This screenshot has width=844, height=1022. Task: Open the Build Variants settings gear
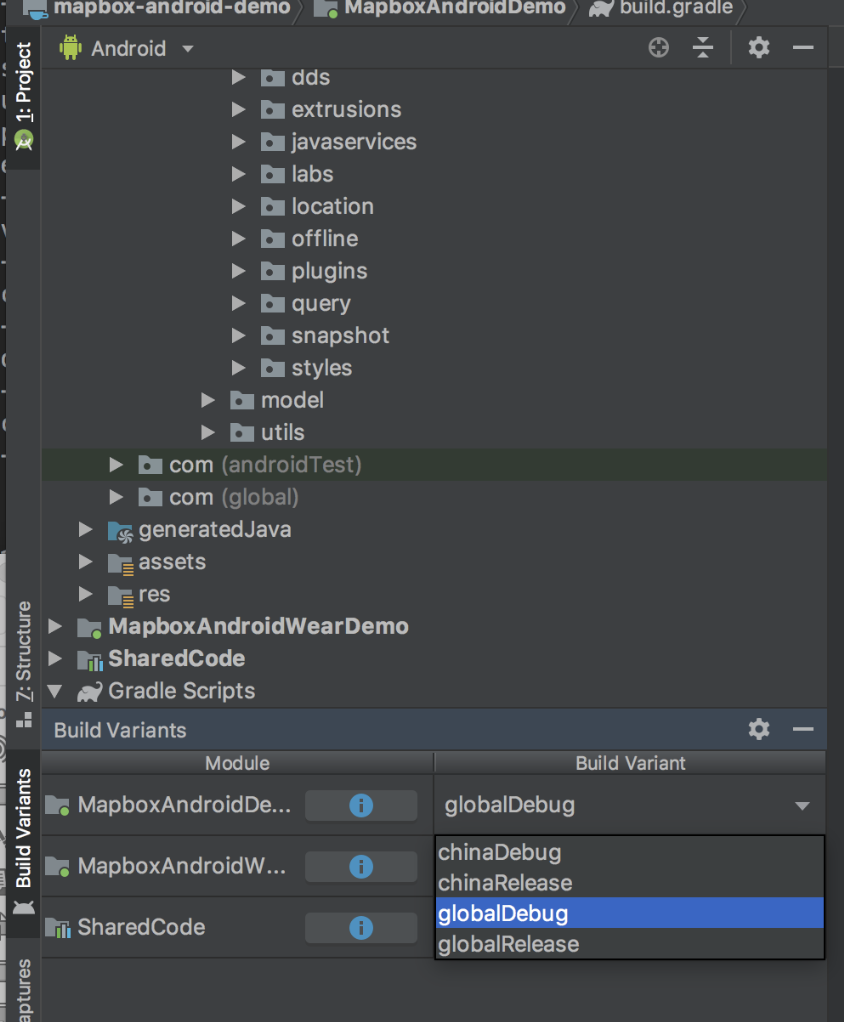(x=758, y=729)
